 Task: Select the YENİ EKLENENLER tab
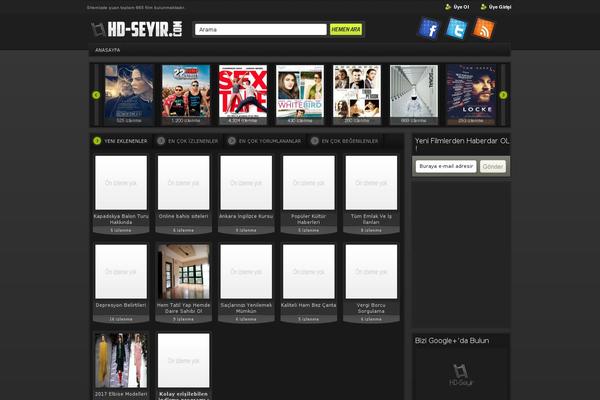coord(121,141)
